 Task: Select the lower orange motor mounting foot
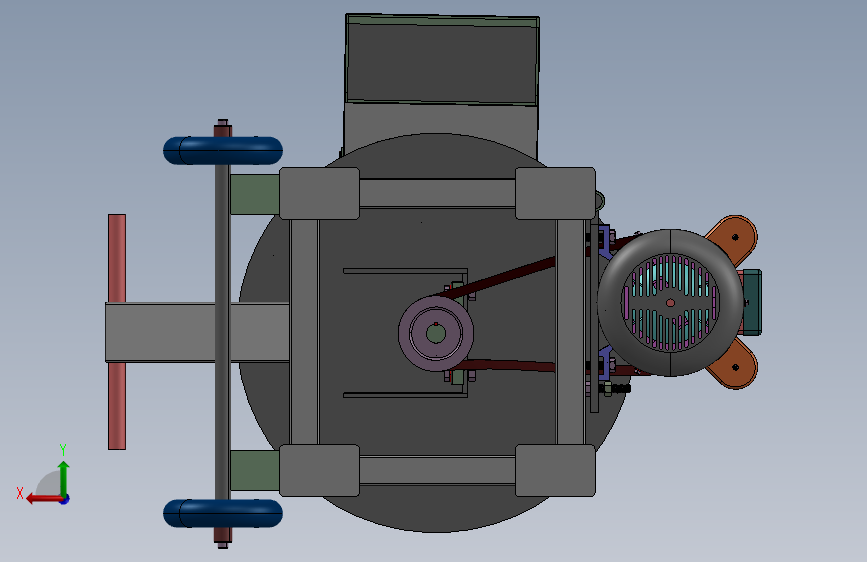(733, 365)
